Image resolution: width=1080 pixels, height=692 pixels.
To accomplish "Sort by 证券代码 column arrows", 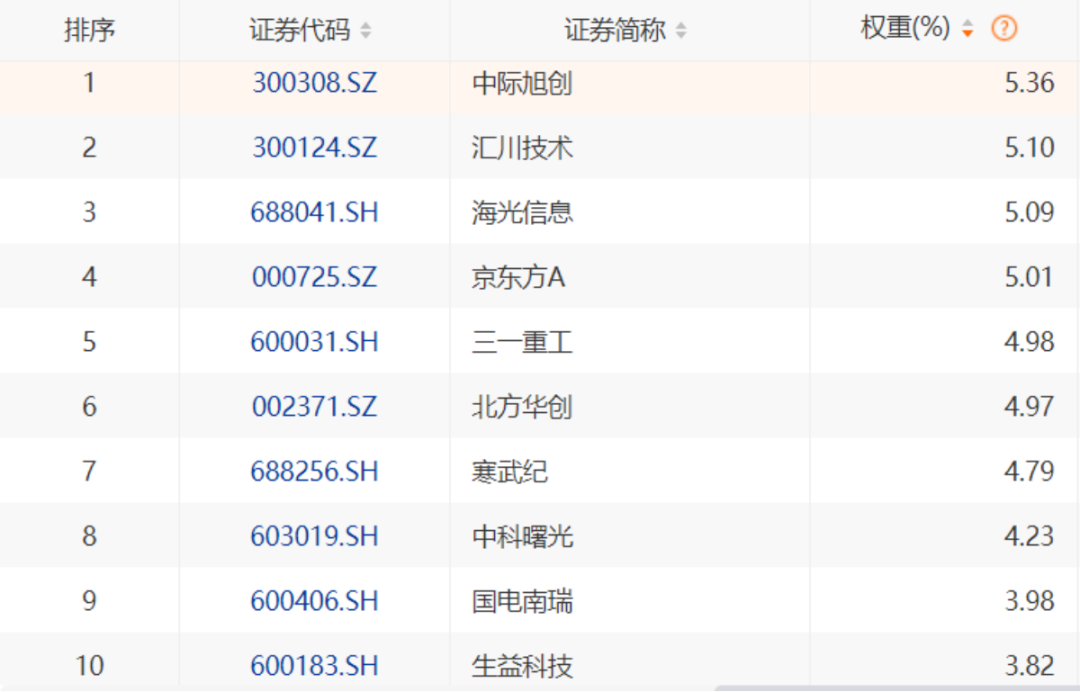I will (x=366, y=30).
